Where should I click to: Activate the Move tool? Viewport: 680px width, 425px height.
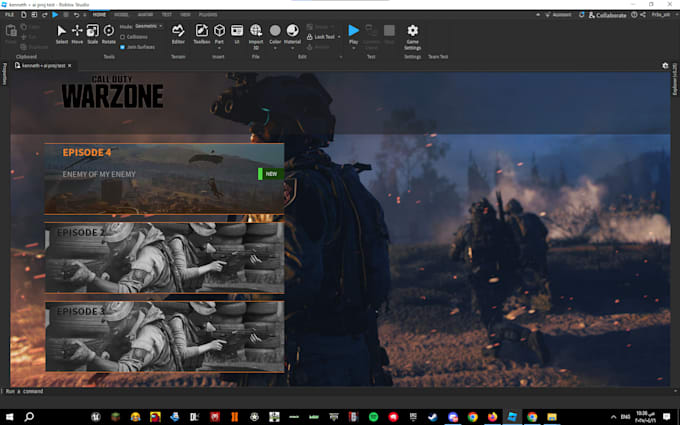(x=77, y=34)
